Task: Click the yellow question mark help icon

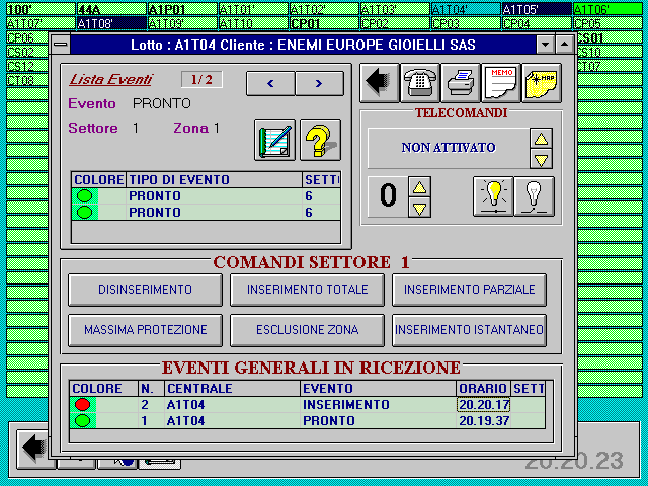Action: coord(320,140)
